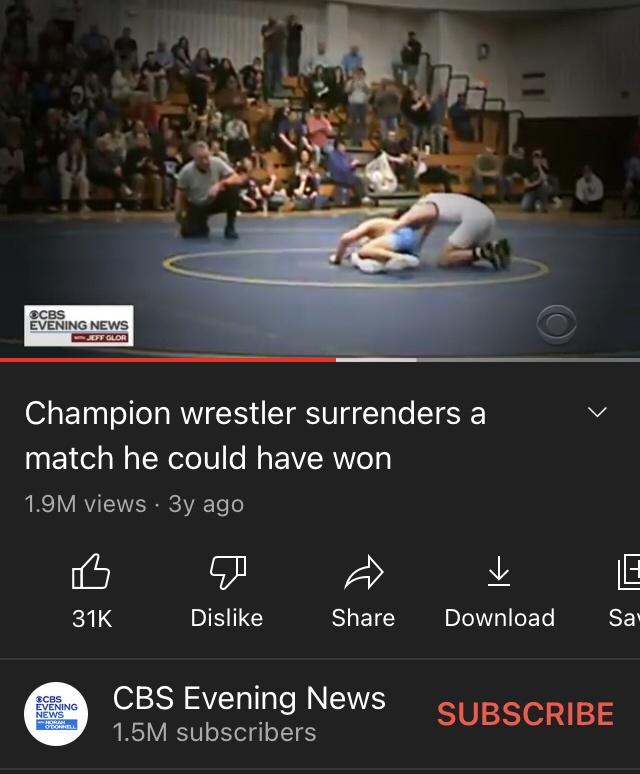Tap the CBS eye watermark on video
The width and height of the screenshot is (640, 774).
click(x=556, y=324)
